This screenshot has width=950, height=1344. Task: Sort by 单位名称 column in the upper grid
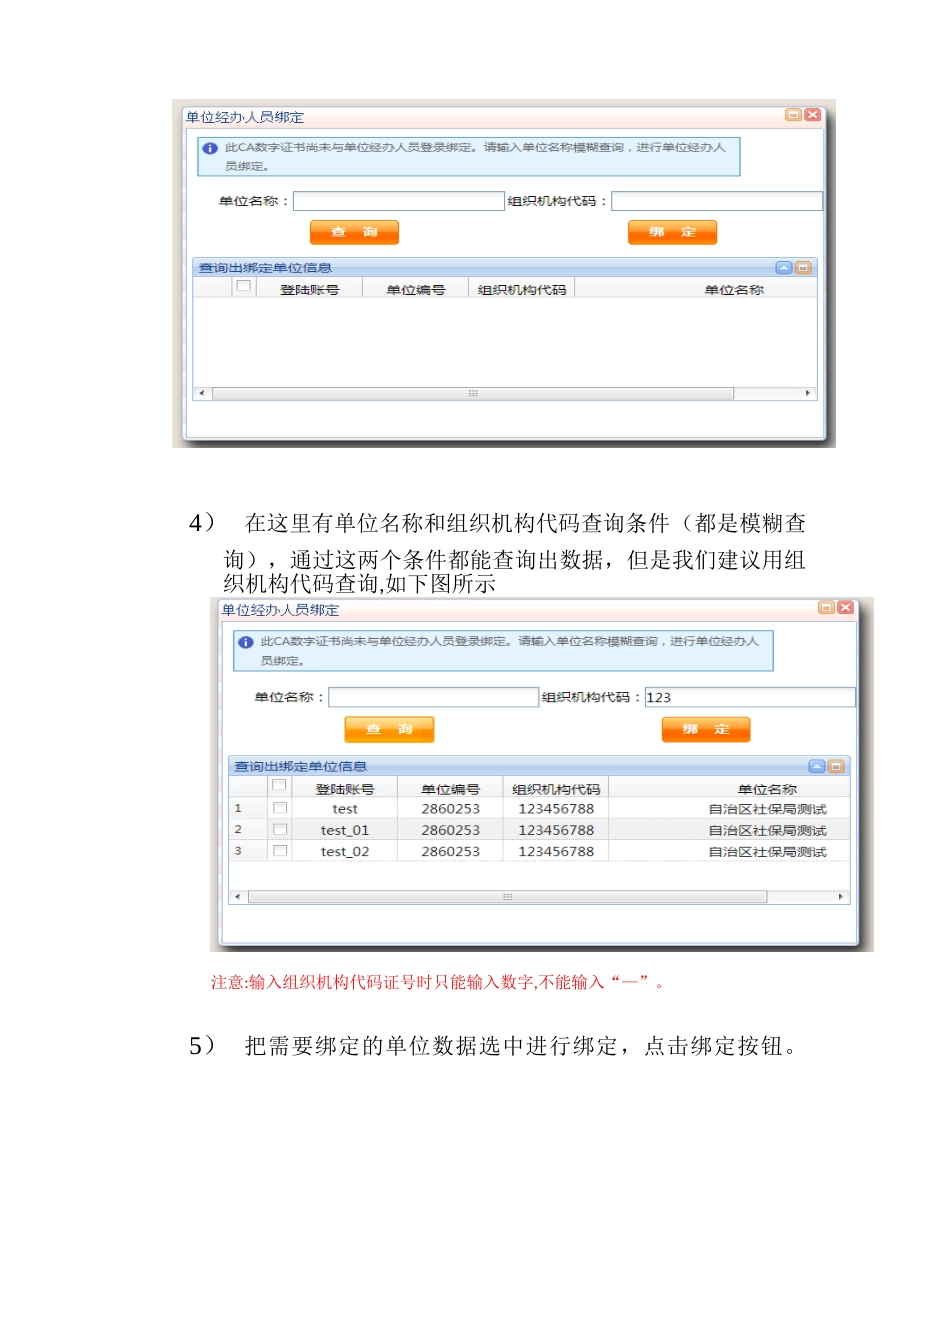tap(734, 289)
